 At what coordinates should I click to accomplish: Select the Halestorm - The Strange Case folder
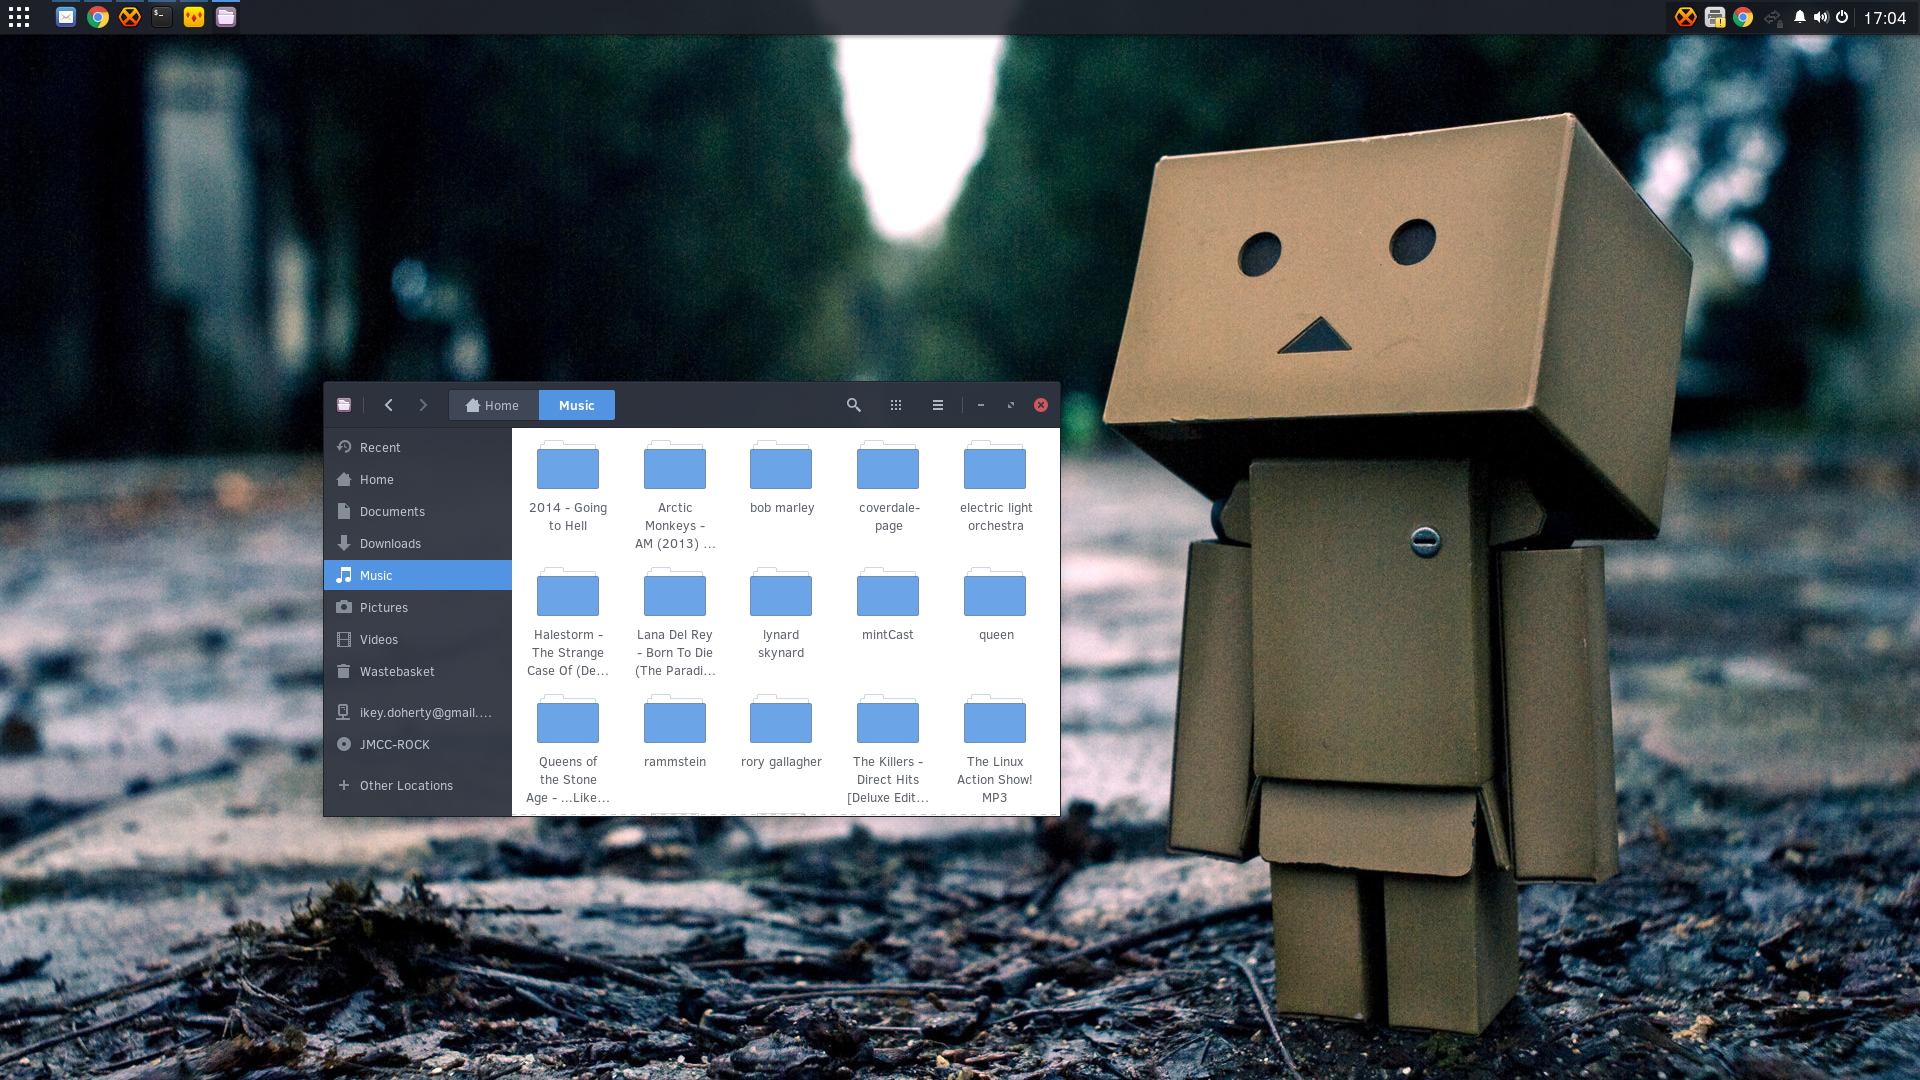pos(568,623)
